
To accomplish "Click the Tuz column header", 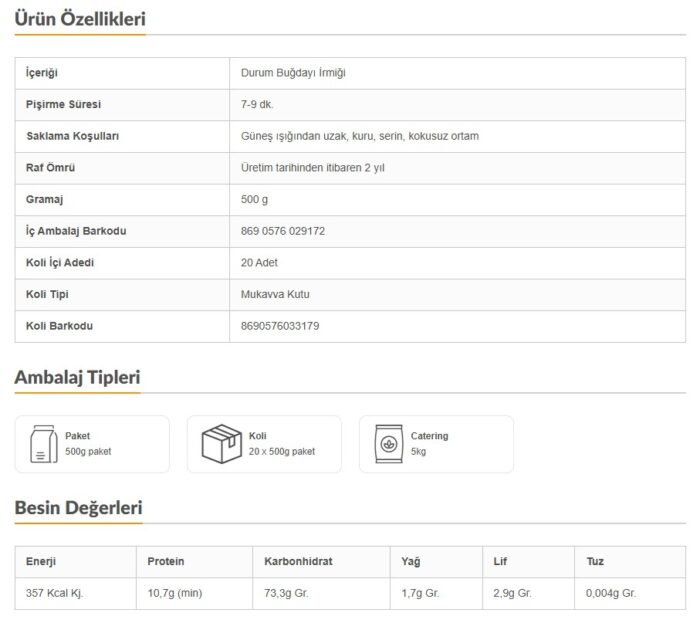I will coord(595,561).
